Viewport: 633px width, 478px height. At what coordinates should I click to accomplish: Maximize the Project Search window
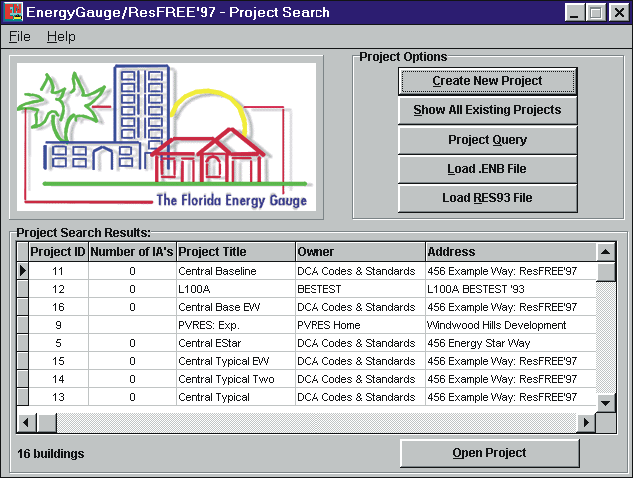pyautogui.click(x=596, y=12)
